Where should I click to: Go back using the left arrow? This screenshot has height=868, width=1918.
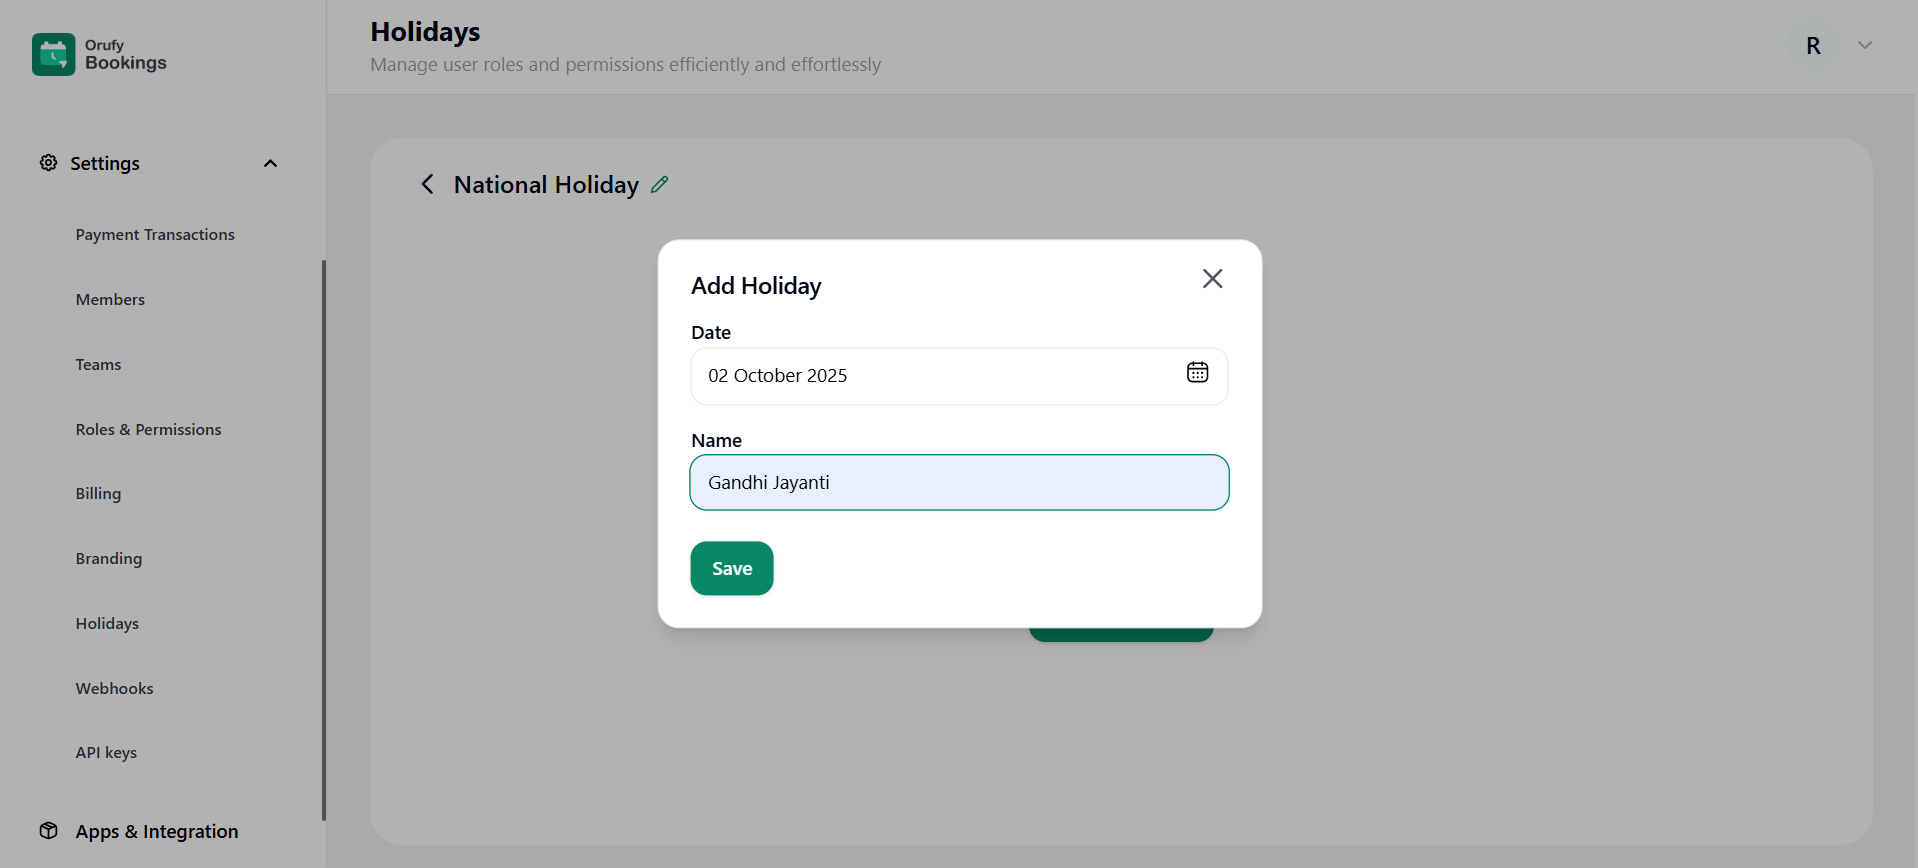(428, 185)
